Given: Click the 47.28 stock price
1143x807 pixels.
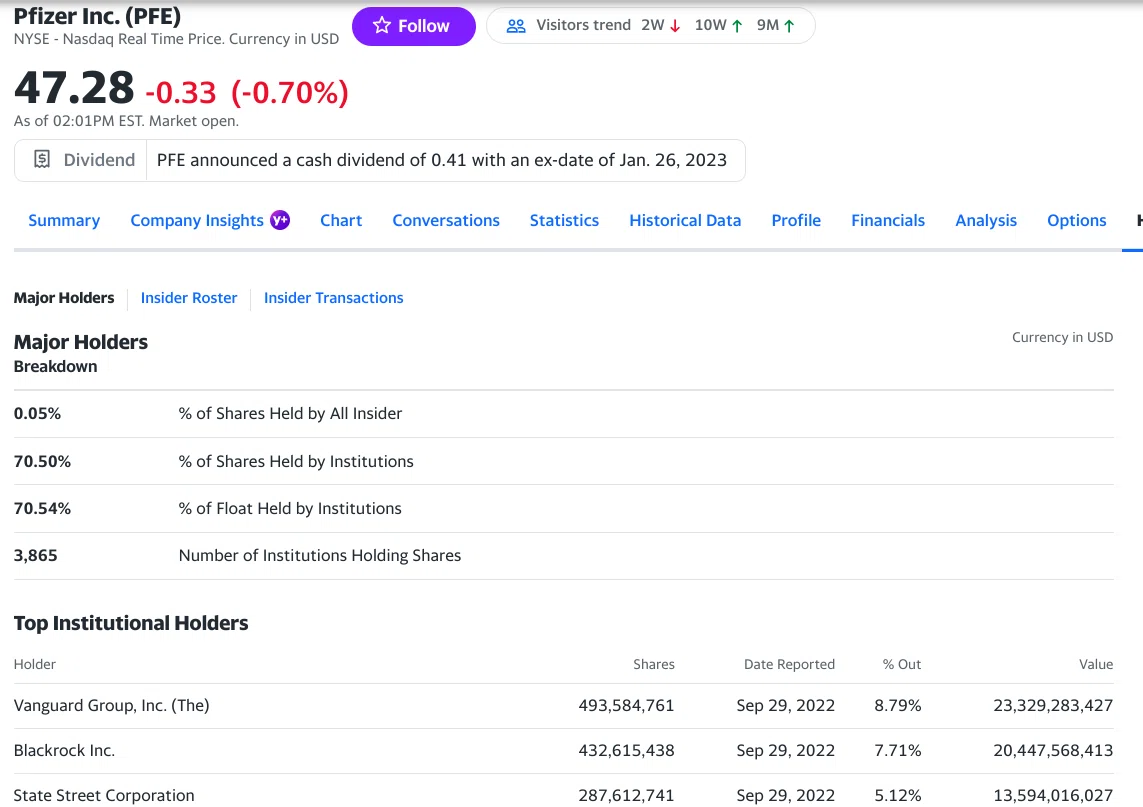Looking at the screenshot, I should [74, 88].
